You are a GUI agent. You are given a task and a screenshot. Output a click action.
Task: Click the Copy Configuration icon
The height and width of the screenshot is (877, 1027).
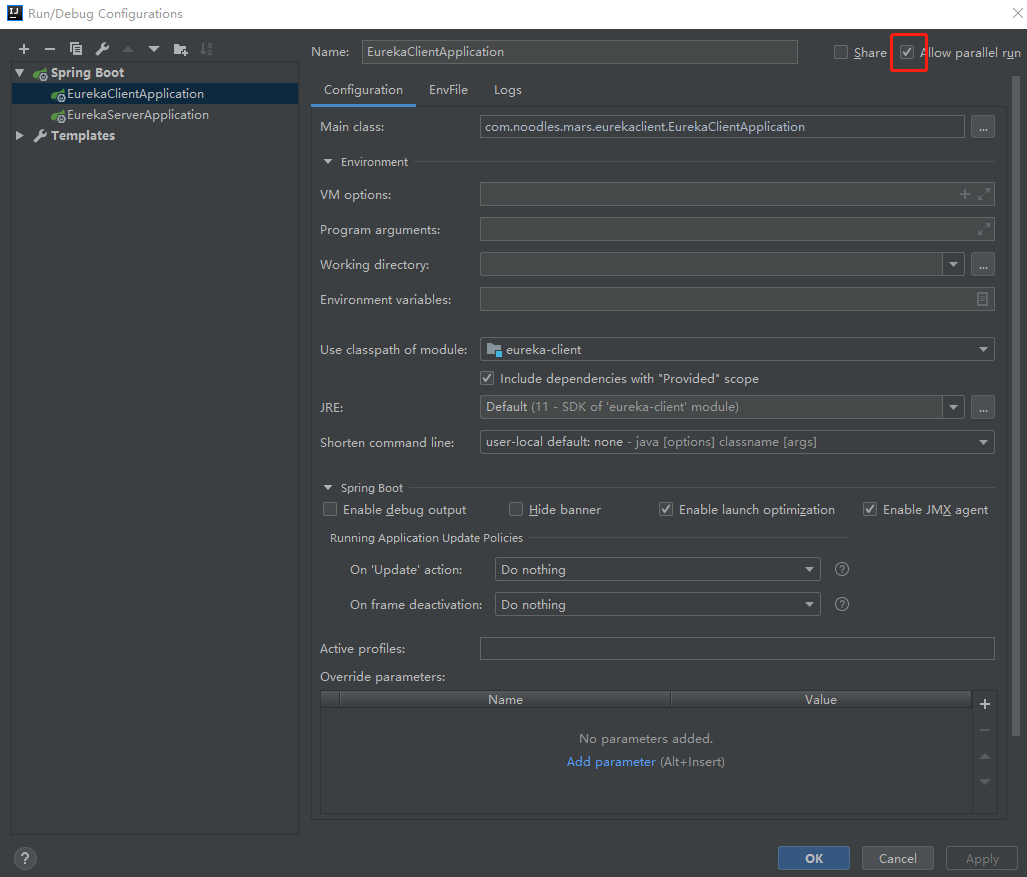[x=76, y=49]
